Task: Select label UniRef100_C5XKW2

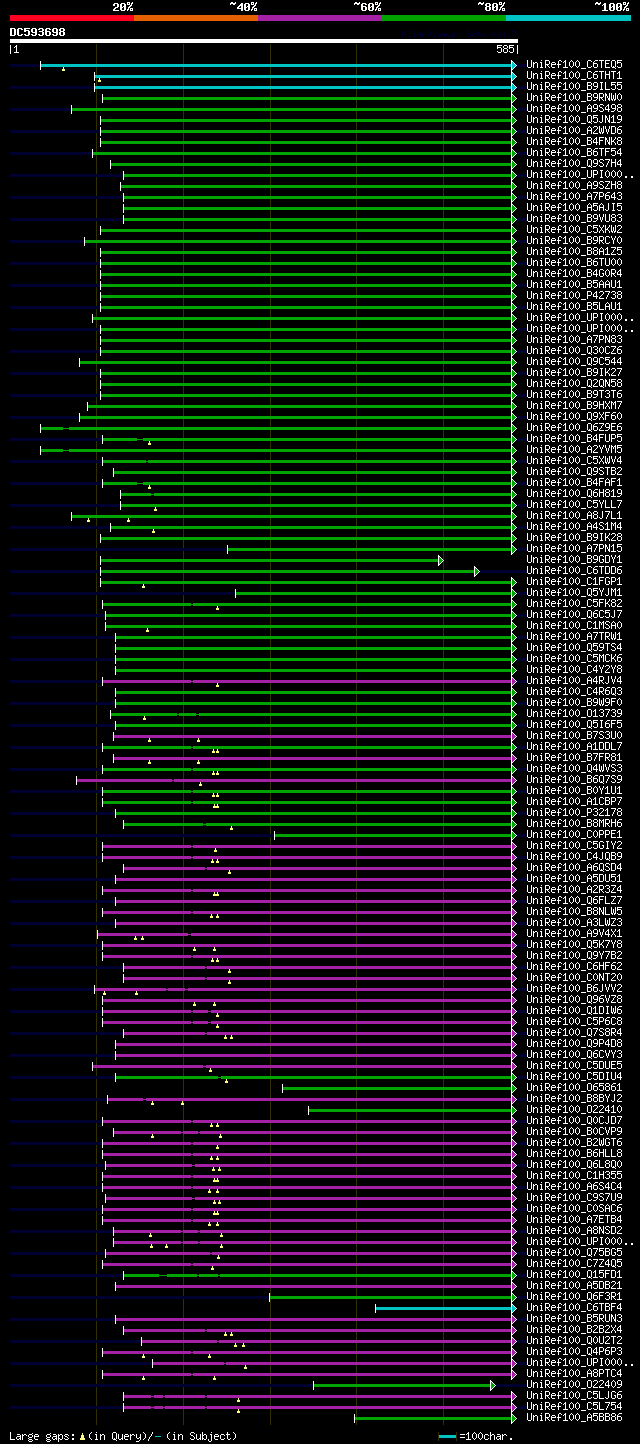Action: 574,229
